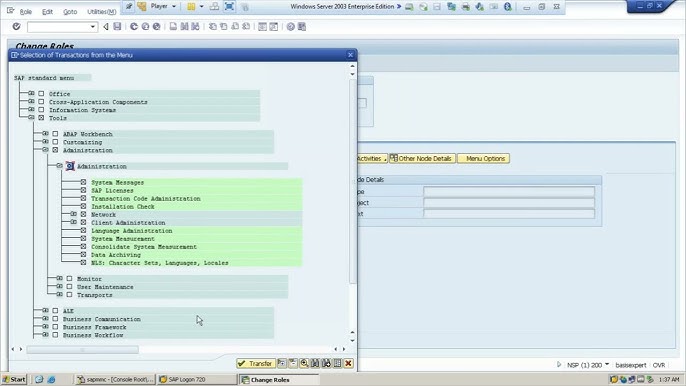This screenshot has height=386, width=686.
Task: Click the Save icon in the toolbar
Action: point(117,27)
